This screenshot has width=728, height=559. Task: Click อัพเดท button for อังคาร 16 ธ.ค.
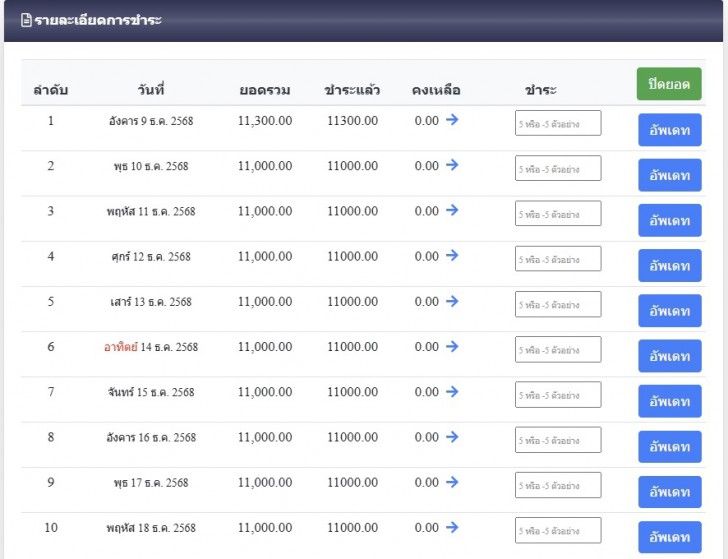670,447
